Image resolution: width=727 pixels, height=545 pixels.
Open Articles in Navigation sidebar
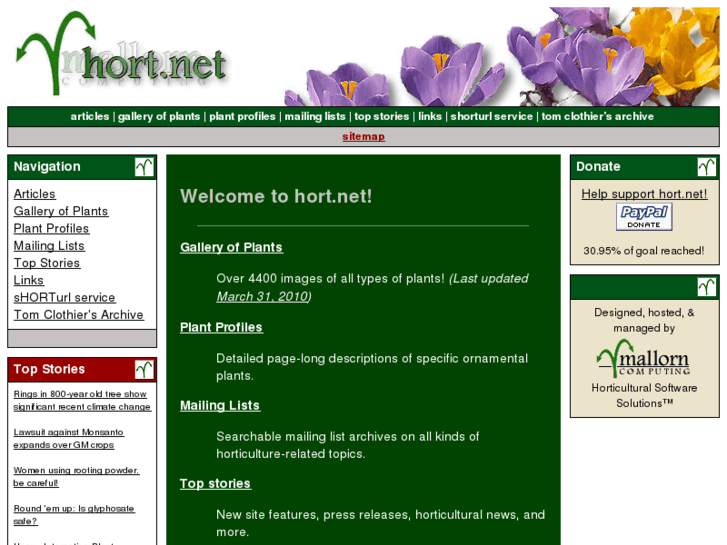pyautogui.click(x=34, y=194)
